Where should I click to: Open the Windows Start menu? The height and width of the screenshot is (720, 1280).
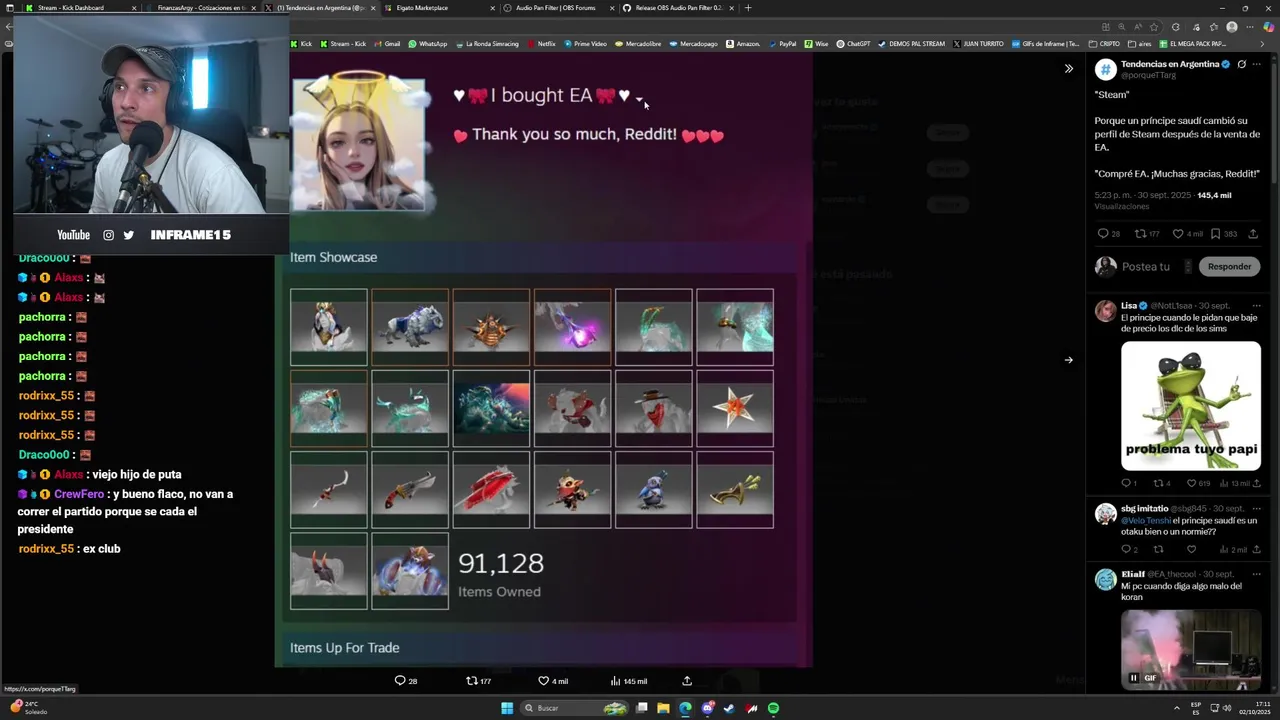507,708
